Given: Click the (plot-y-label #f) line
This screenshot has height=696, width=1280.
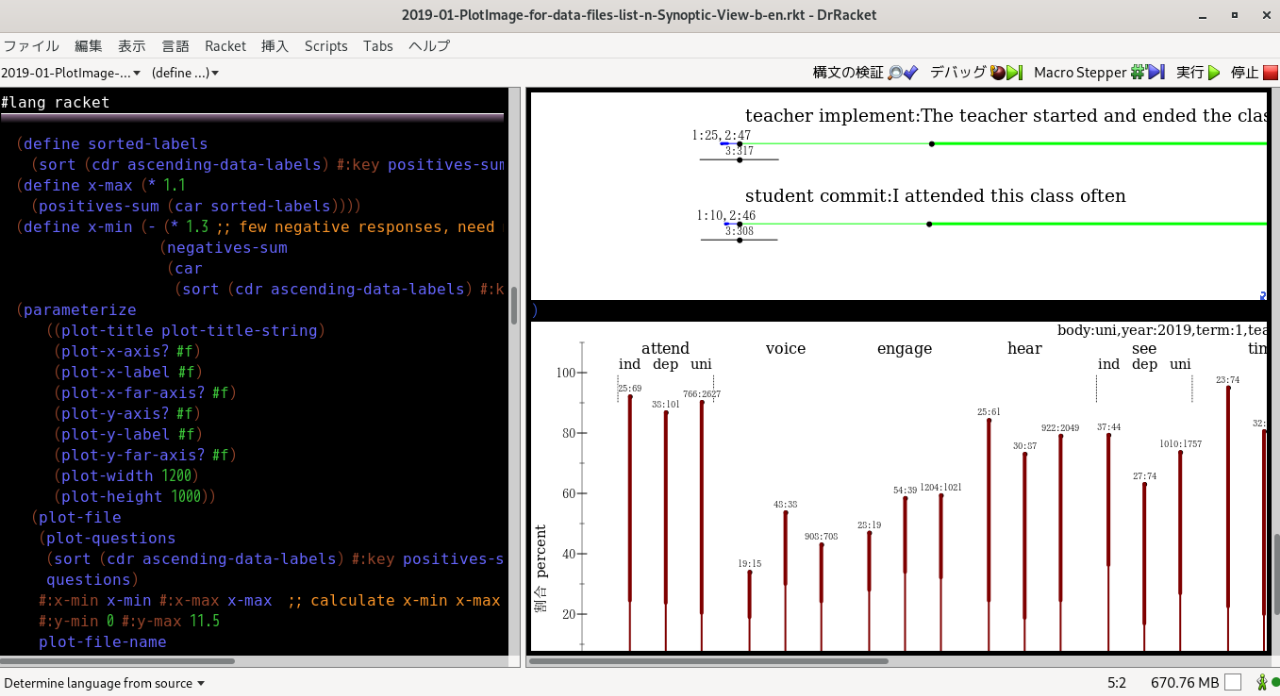Looking at the screenshot, I should (x=127, y=434).
